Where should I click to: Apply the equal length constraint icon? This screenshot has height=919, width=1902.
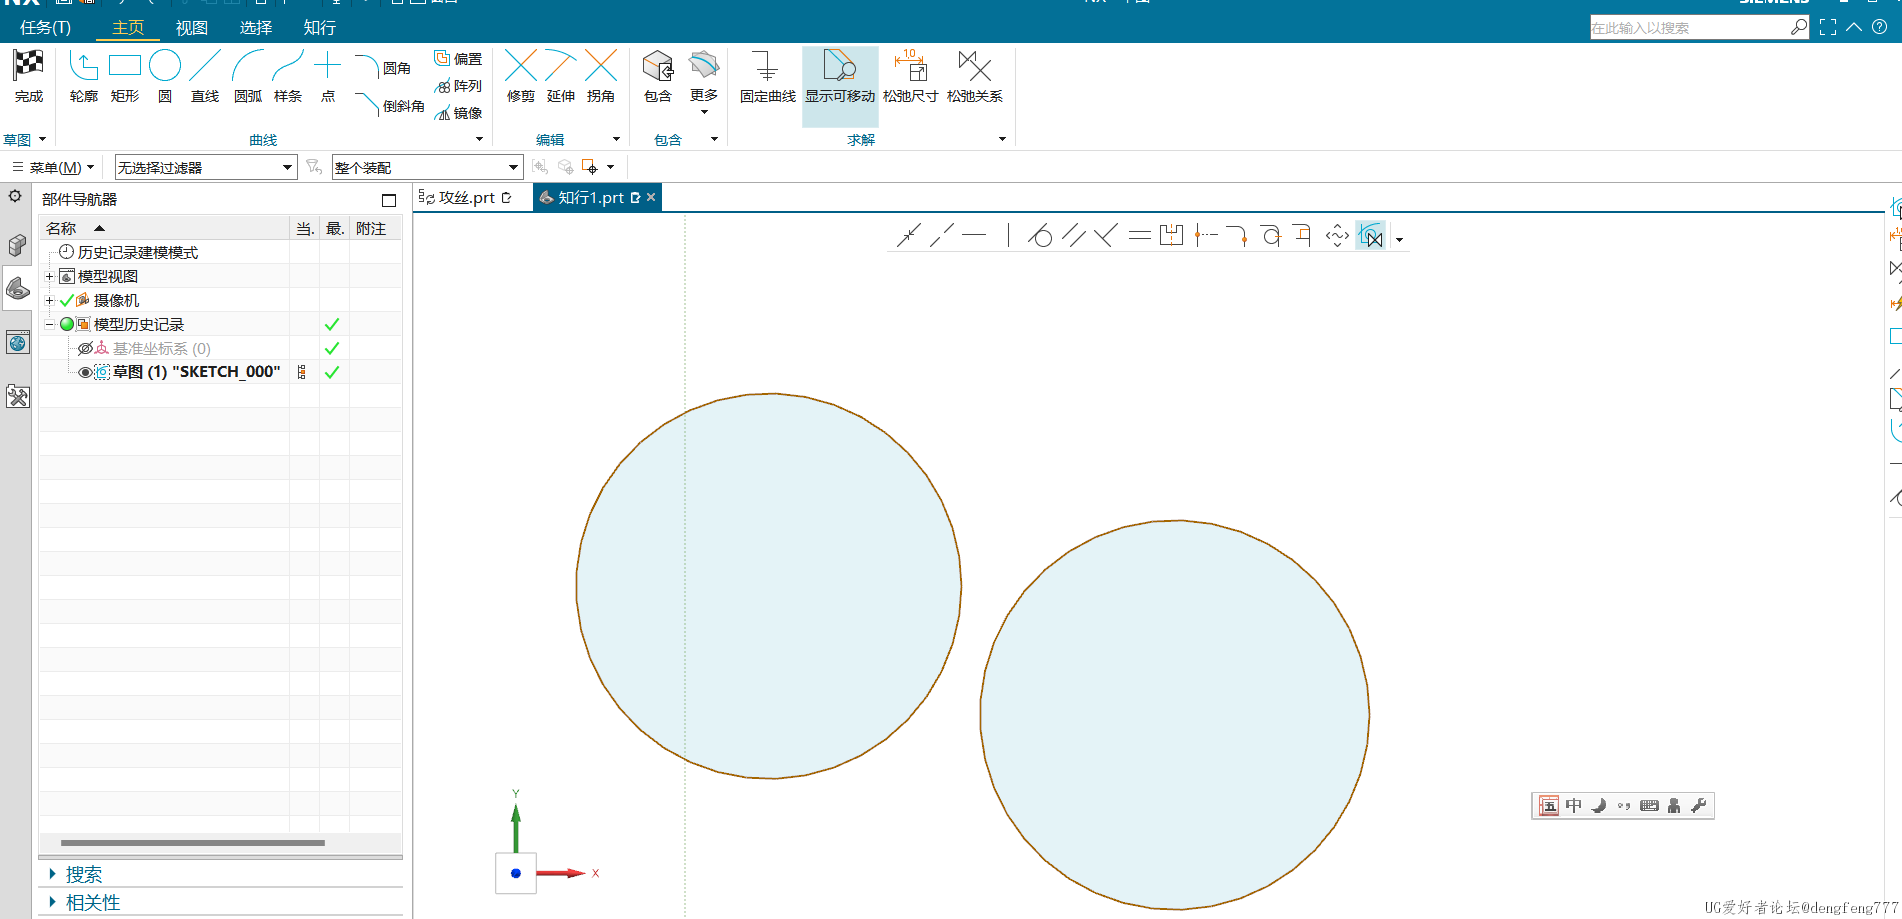tap(1139, 236)
